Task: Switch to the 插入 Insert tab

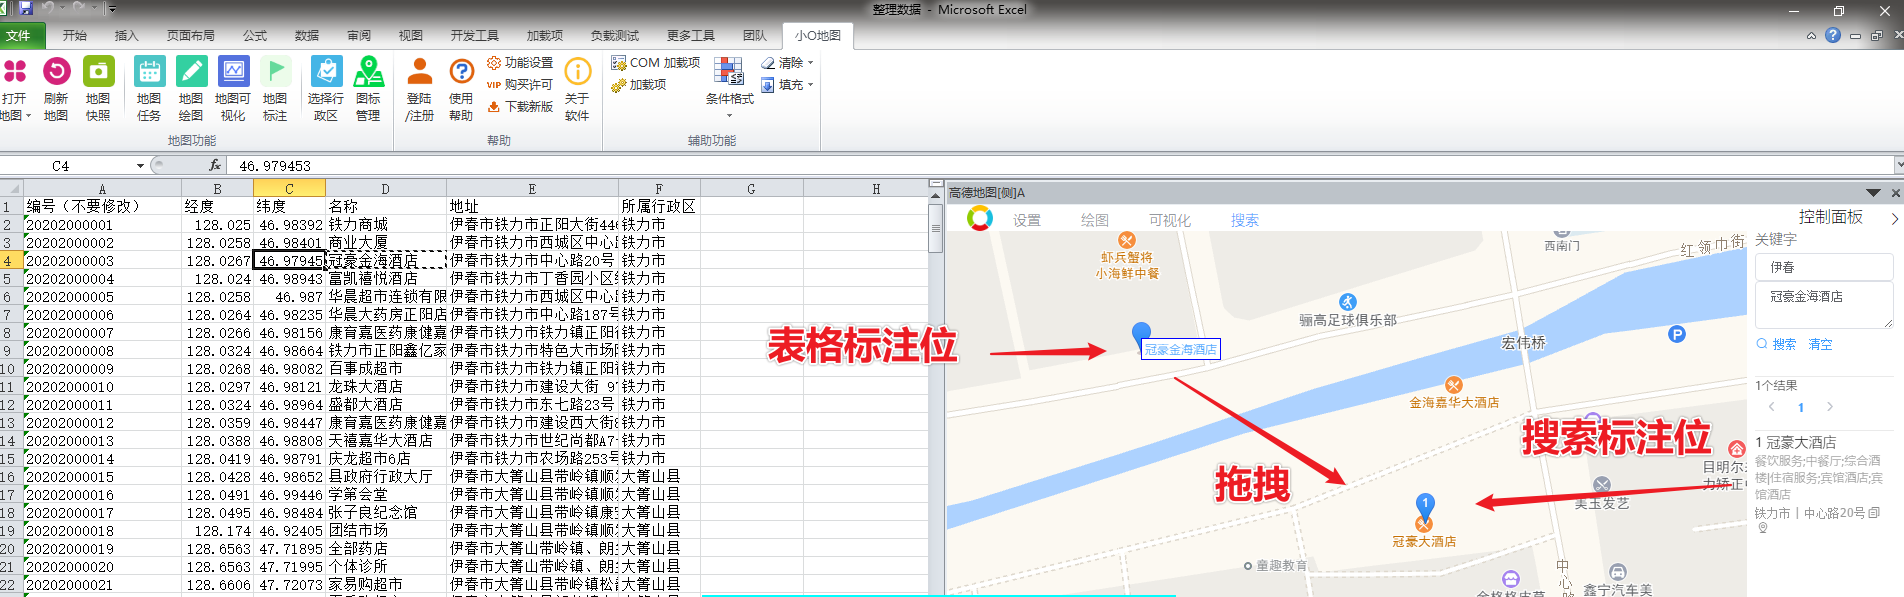Action: coord(127,35)
